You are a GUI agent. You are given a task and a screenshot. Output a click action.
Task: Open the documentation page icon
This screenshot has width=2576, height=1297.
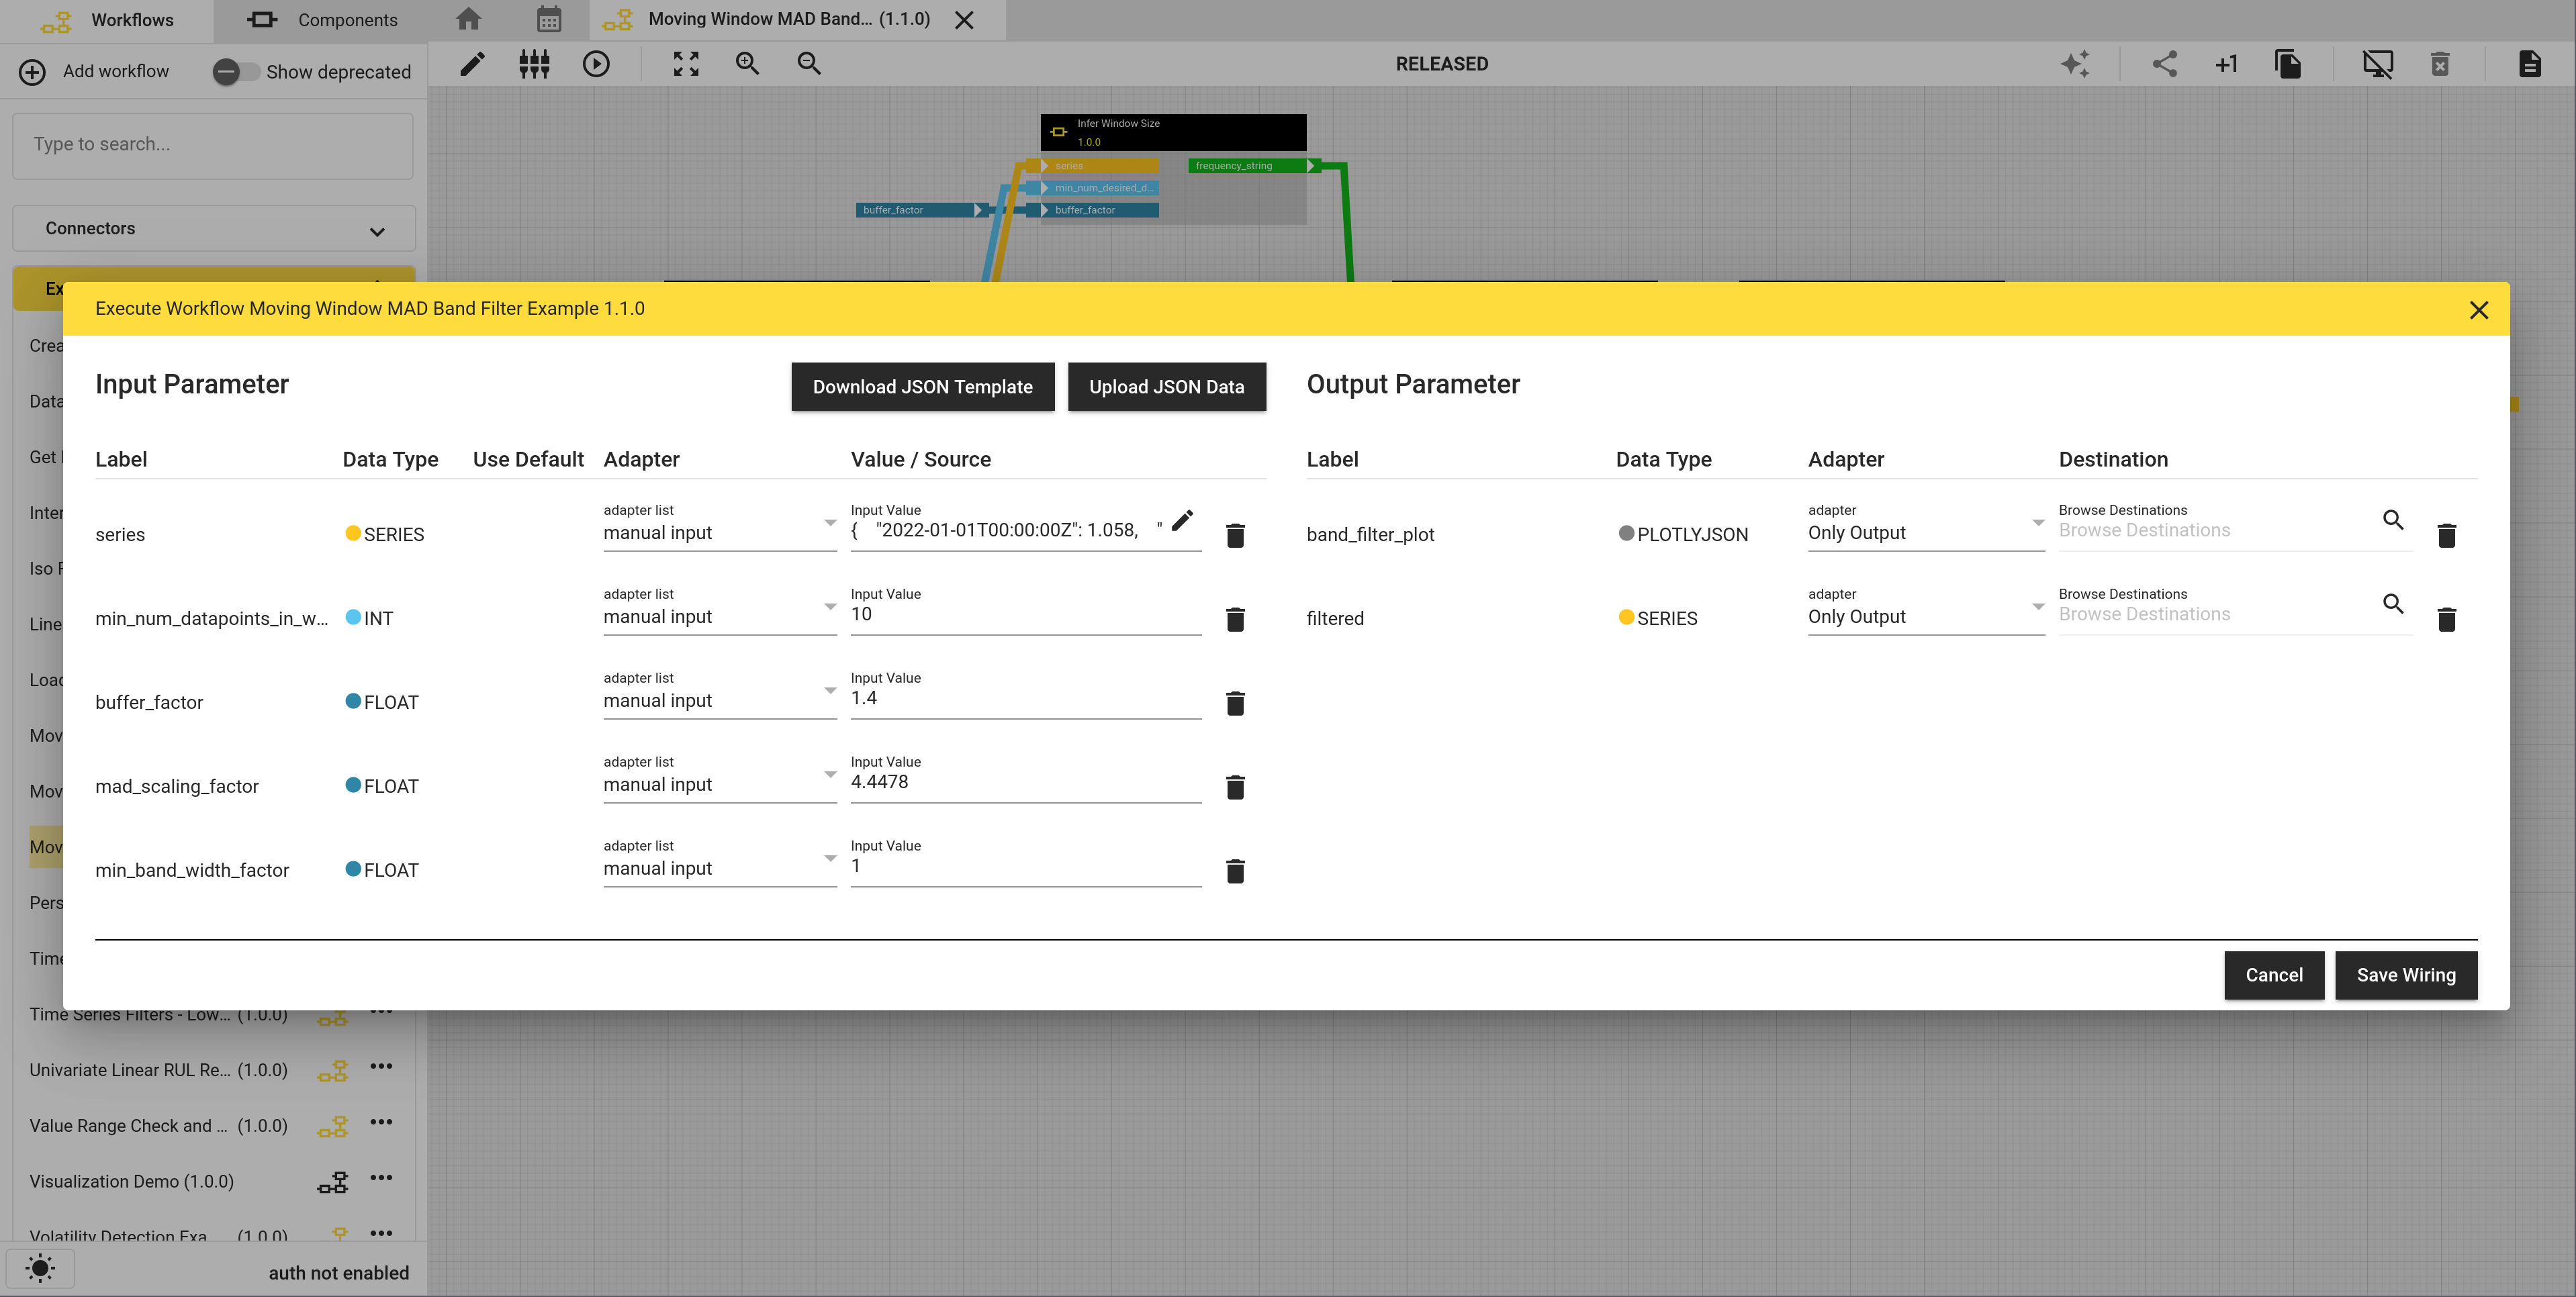pos(2530,64)
